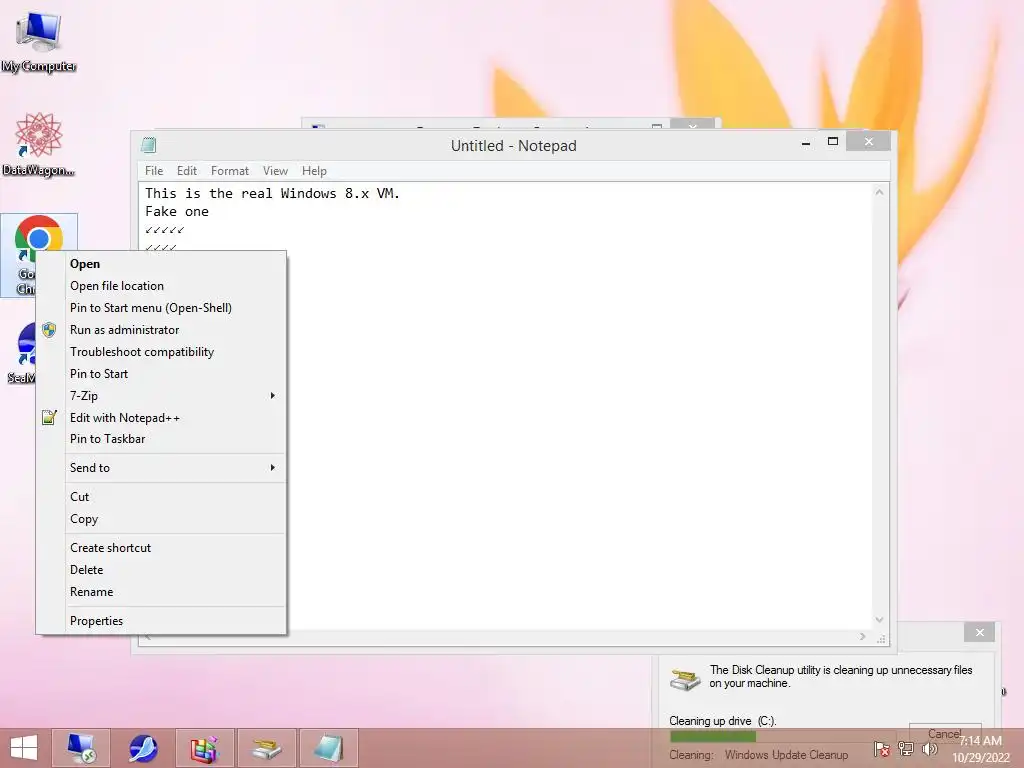Click the Windows Start button
This screenshot has height=768, width=1024.
24,748
